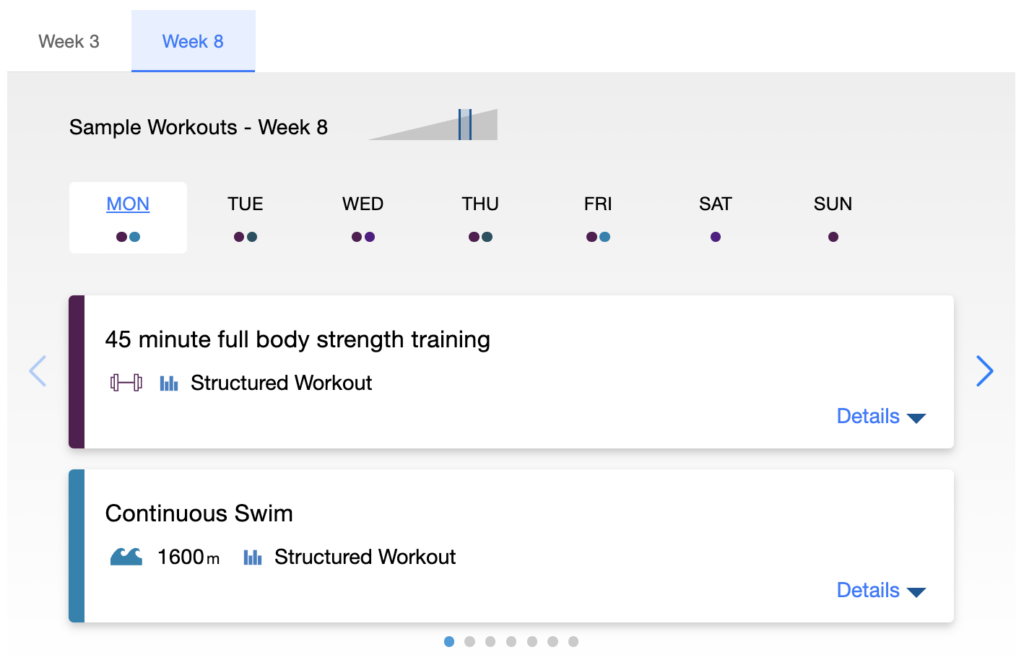Jump to the second carousel page dot
The image size is (1024, 660).
pos(470,642)
